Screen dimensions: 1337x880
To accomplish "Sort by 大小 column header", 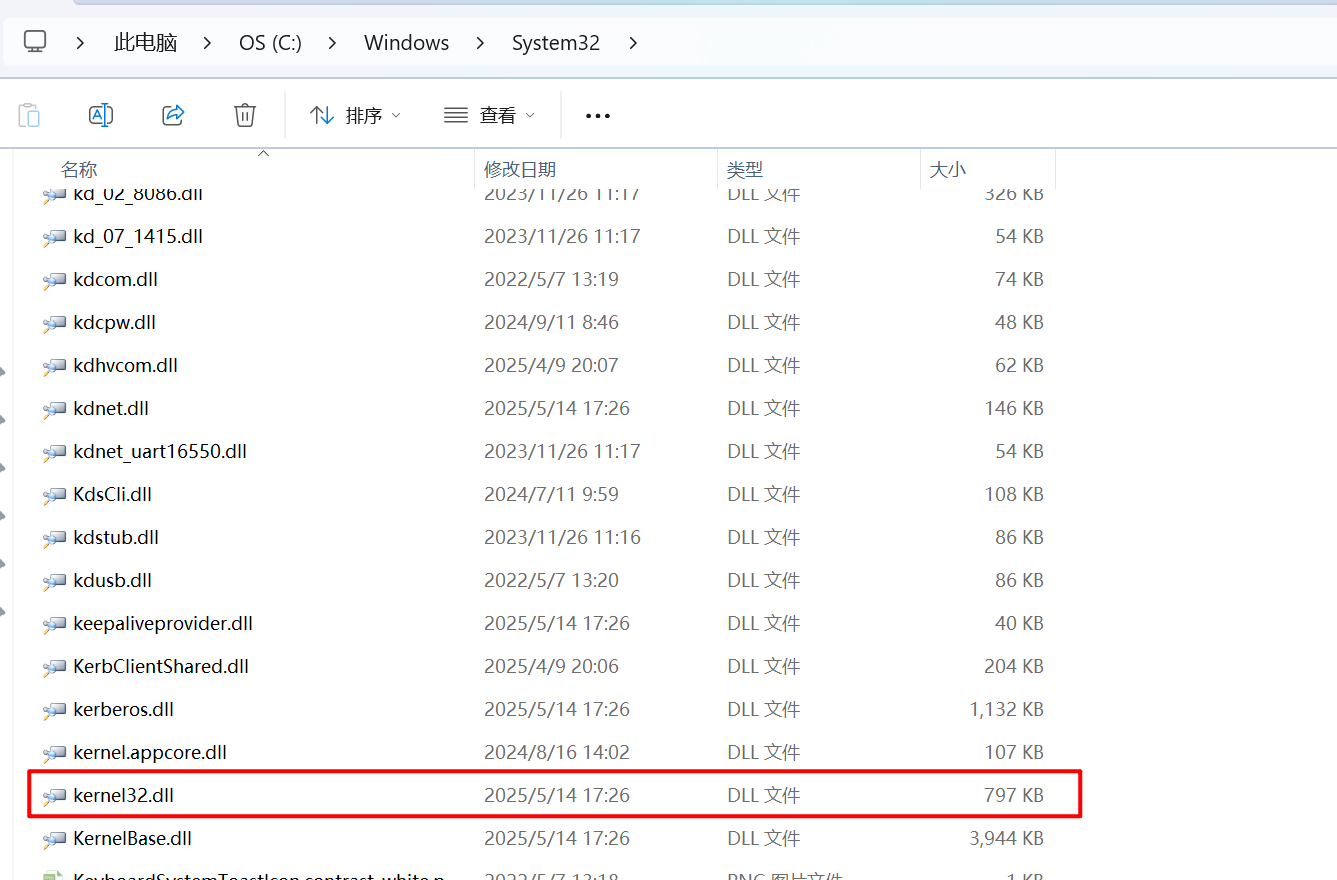I will click(x=947, y=170).
